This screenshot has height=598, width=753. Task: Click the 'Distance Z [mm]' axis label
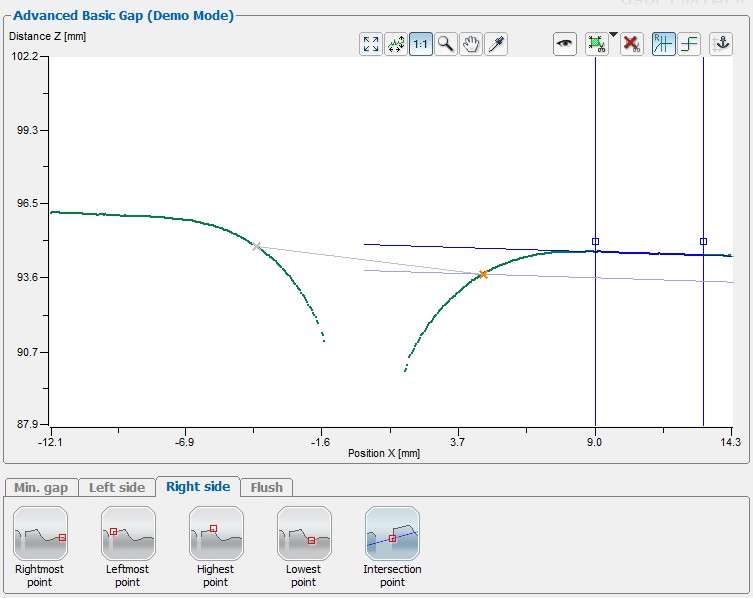point(47,37)
